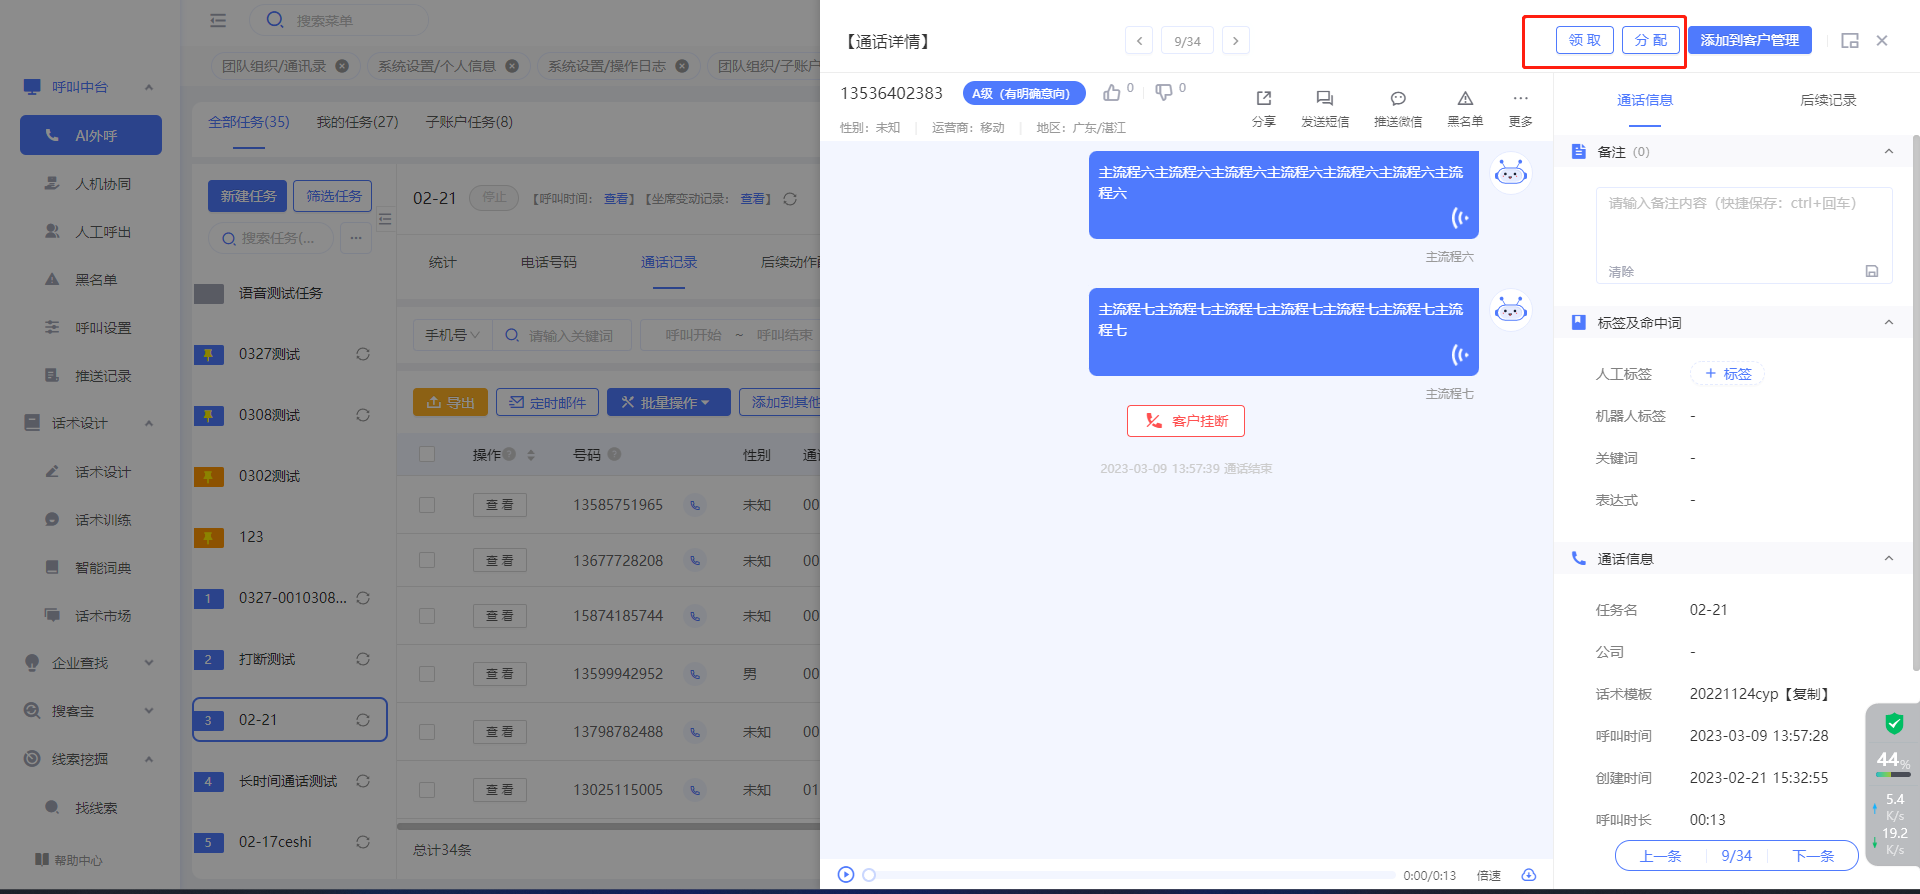This screenshot has width=1920, height=894.
Task: Click the 分配 button
Action: pyautogui.click(x=1651, y=40)
